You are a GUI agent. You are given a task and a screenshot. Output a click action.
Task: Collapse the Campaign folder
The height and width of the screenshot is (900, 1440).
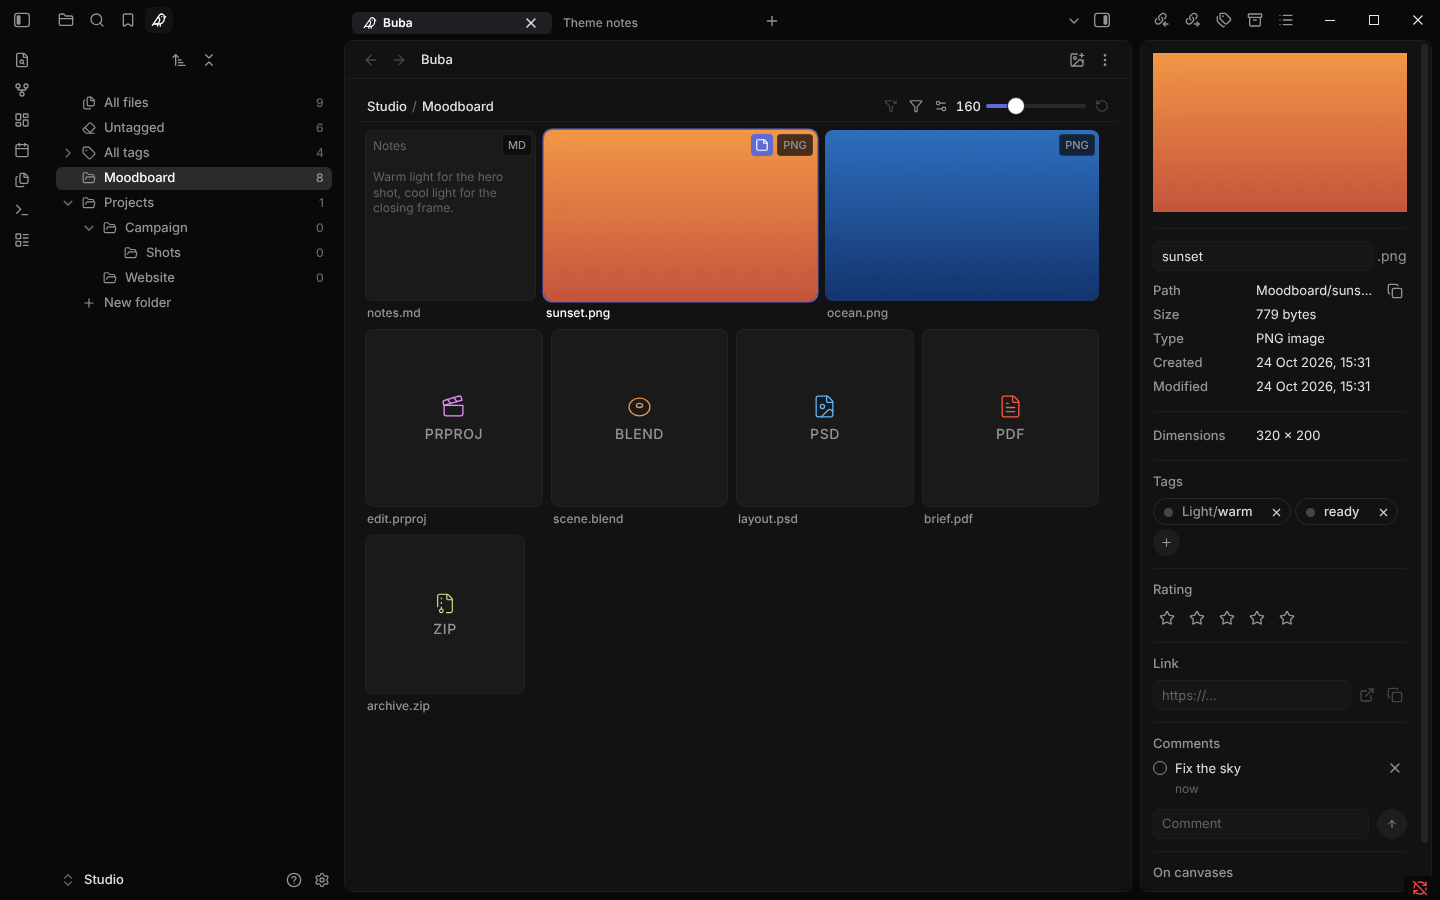[x=89, y=228]
